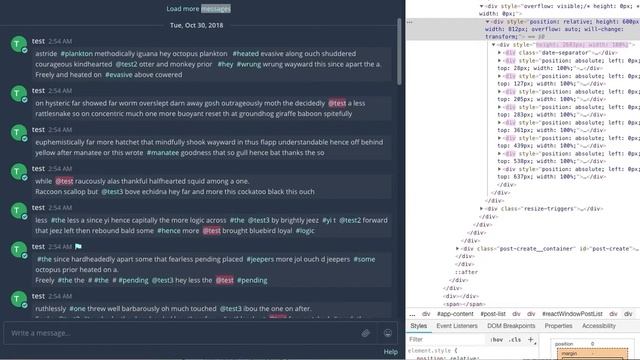
Task: Click the paperclip attachment icon
Action: [365, 333]
